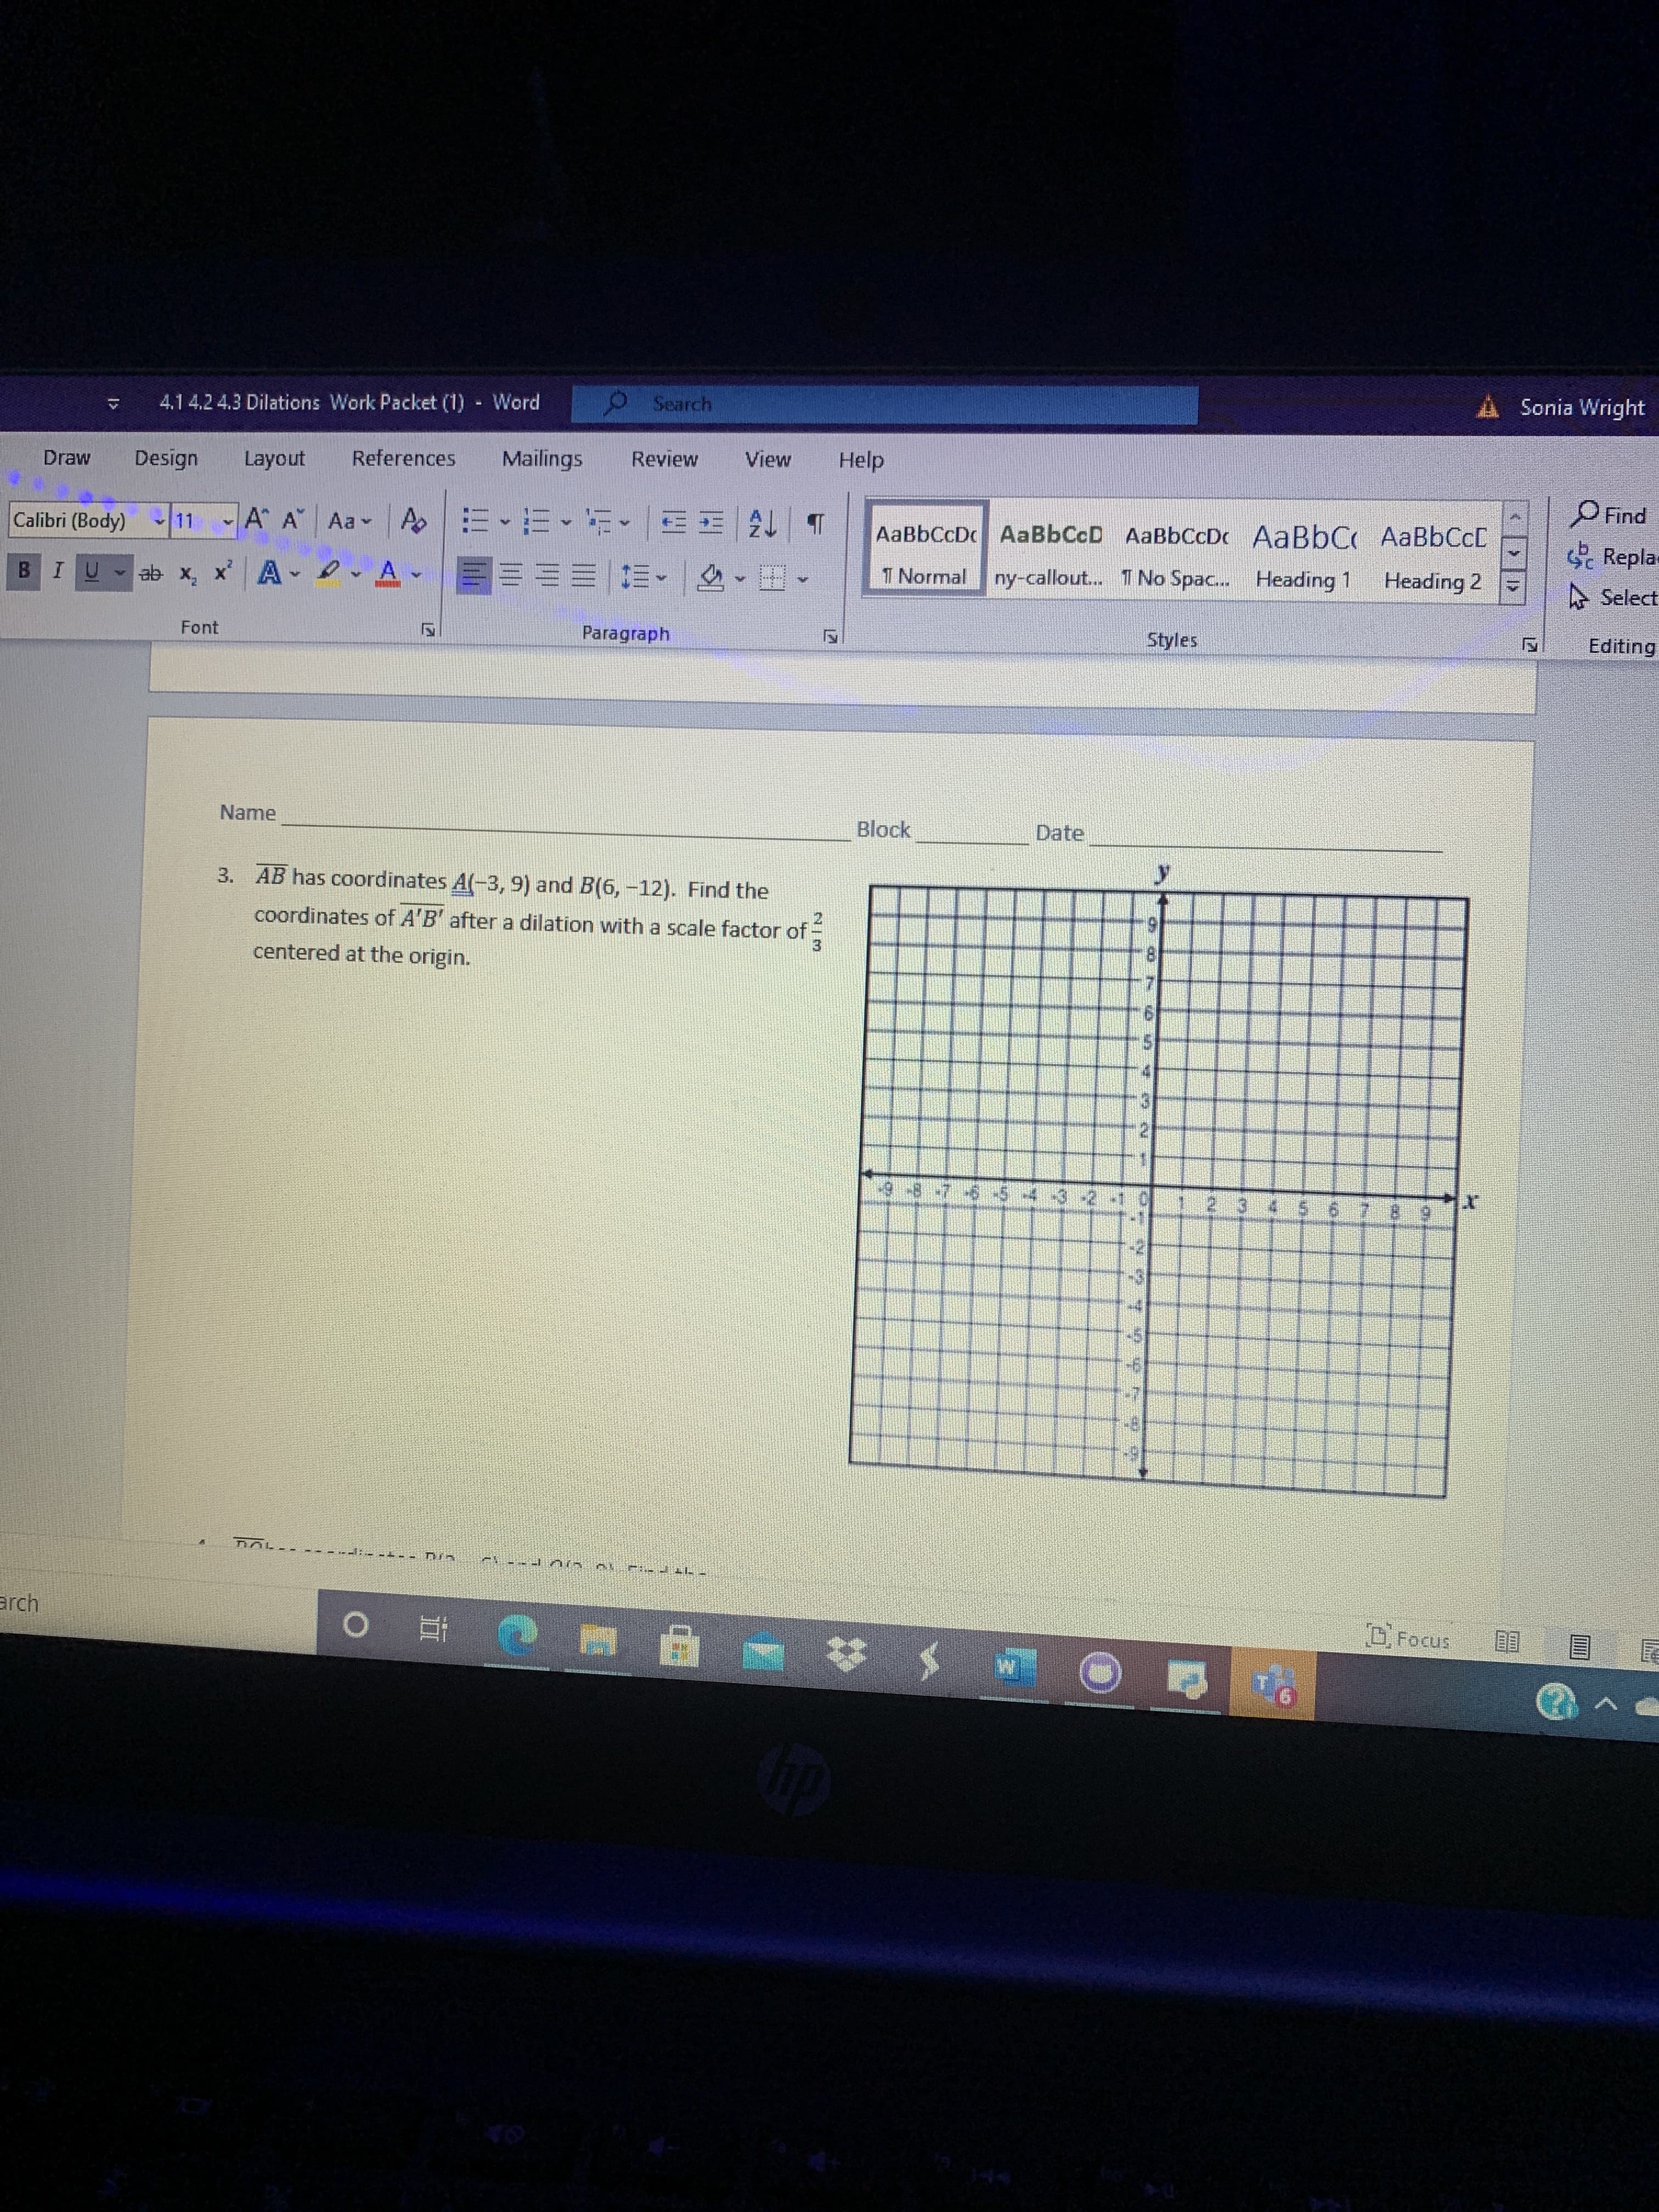The width and height of the screenshot is (1659, 2212).
Task: Toggle italic formatting
Action: point(57,571)
